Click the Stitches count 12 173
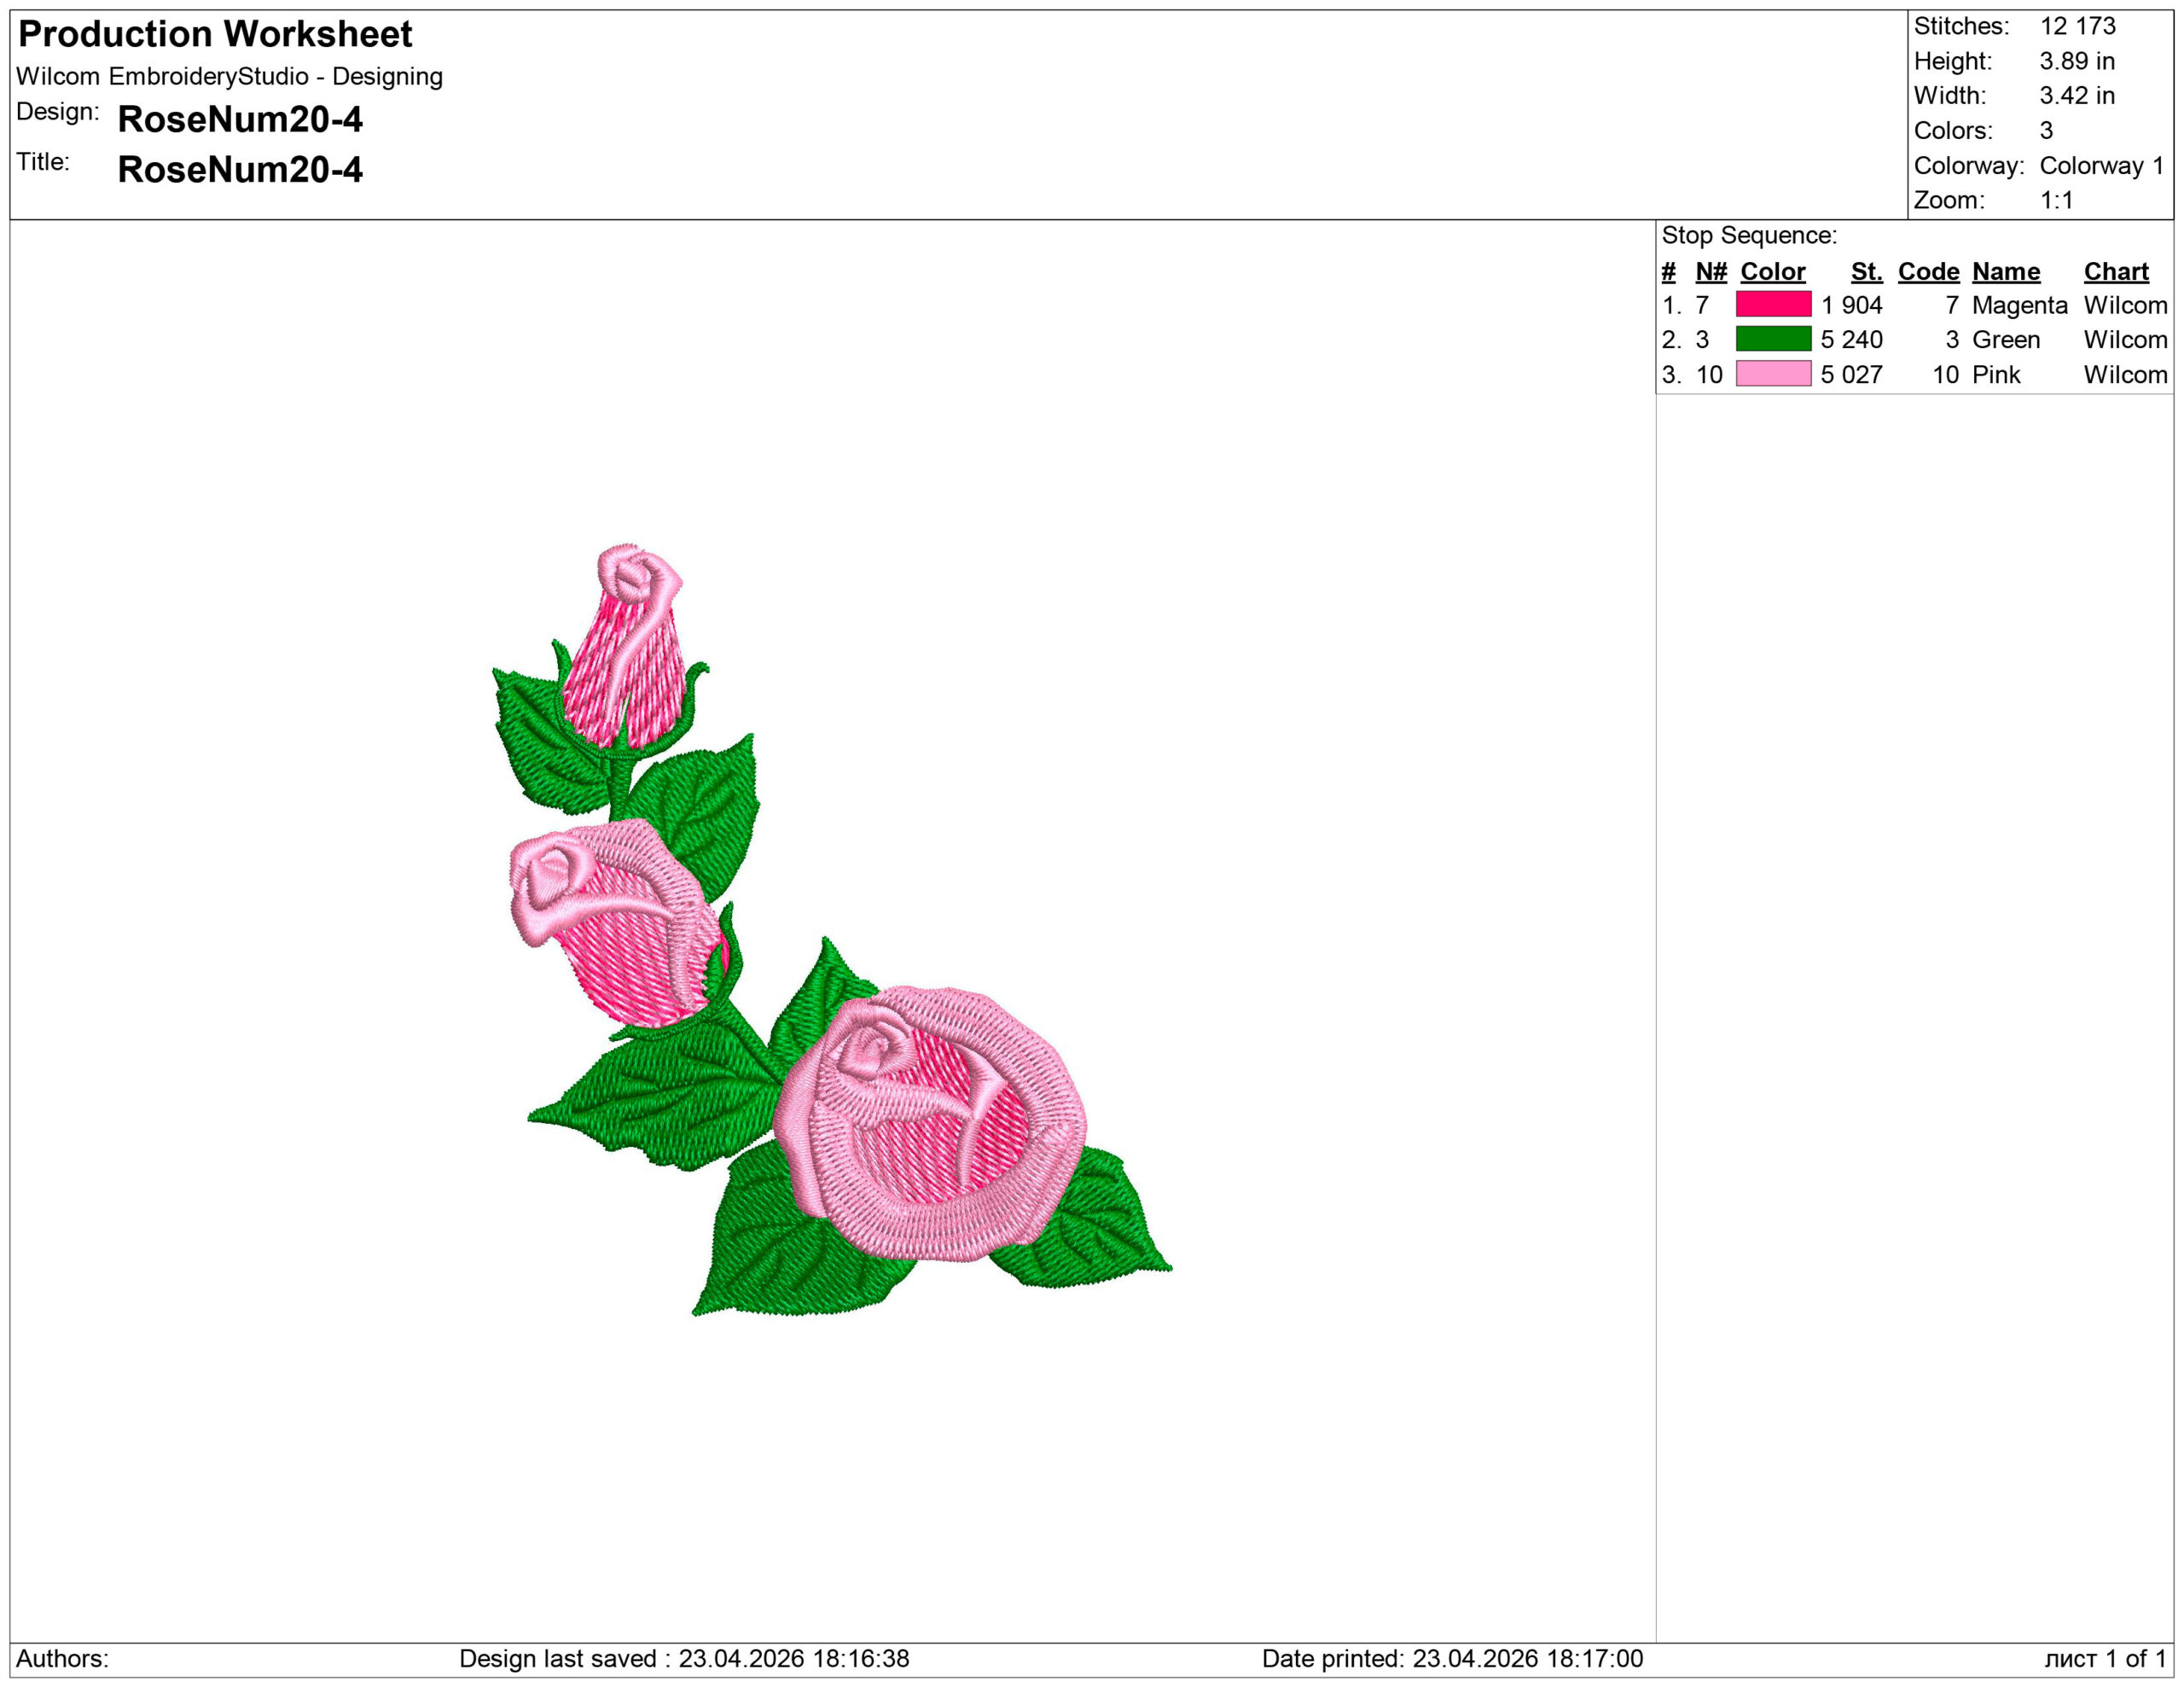Viewport: 2184px width, 1681px height. point(2077,26)
